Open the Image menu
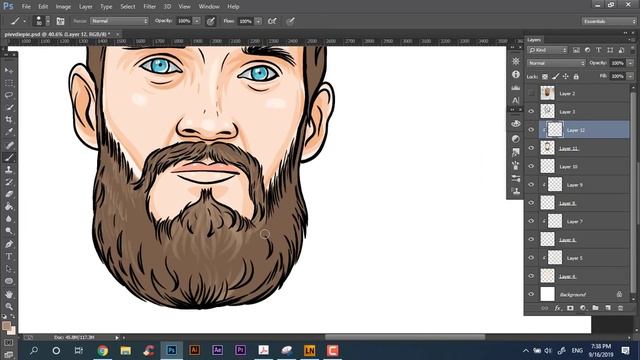The image size is (640, 360). coord(63,7)
